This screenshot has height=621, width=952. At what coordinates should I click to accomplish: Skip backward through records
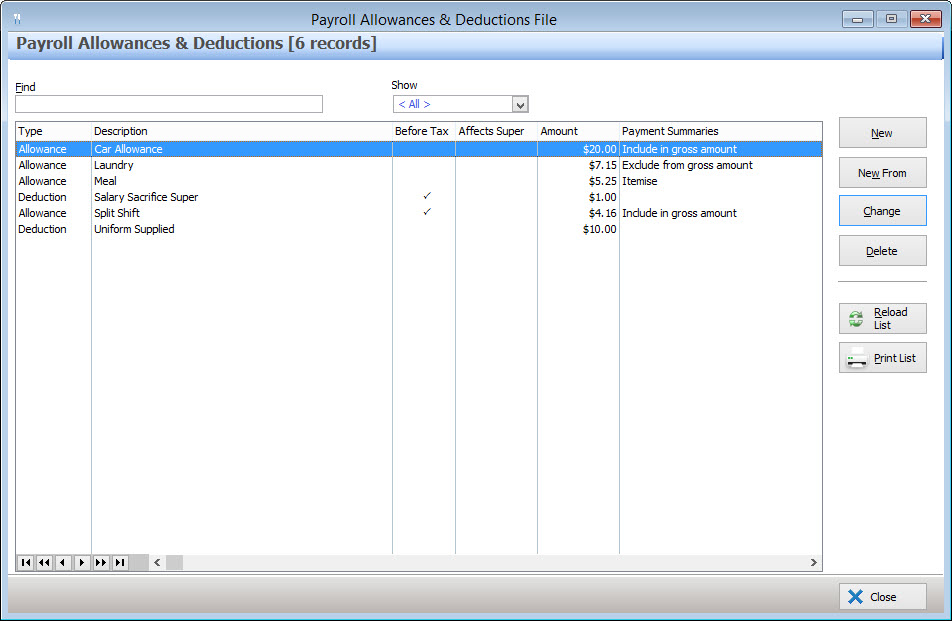coord(43,562)
